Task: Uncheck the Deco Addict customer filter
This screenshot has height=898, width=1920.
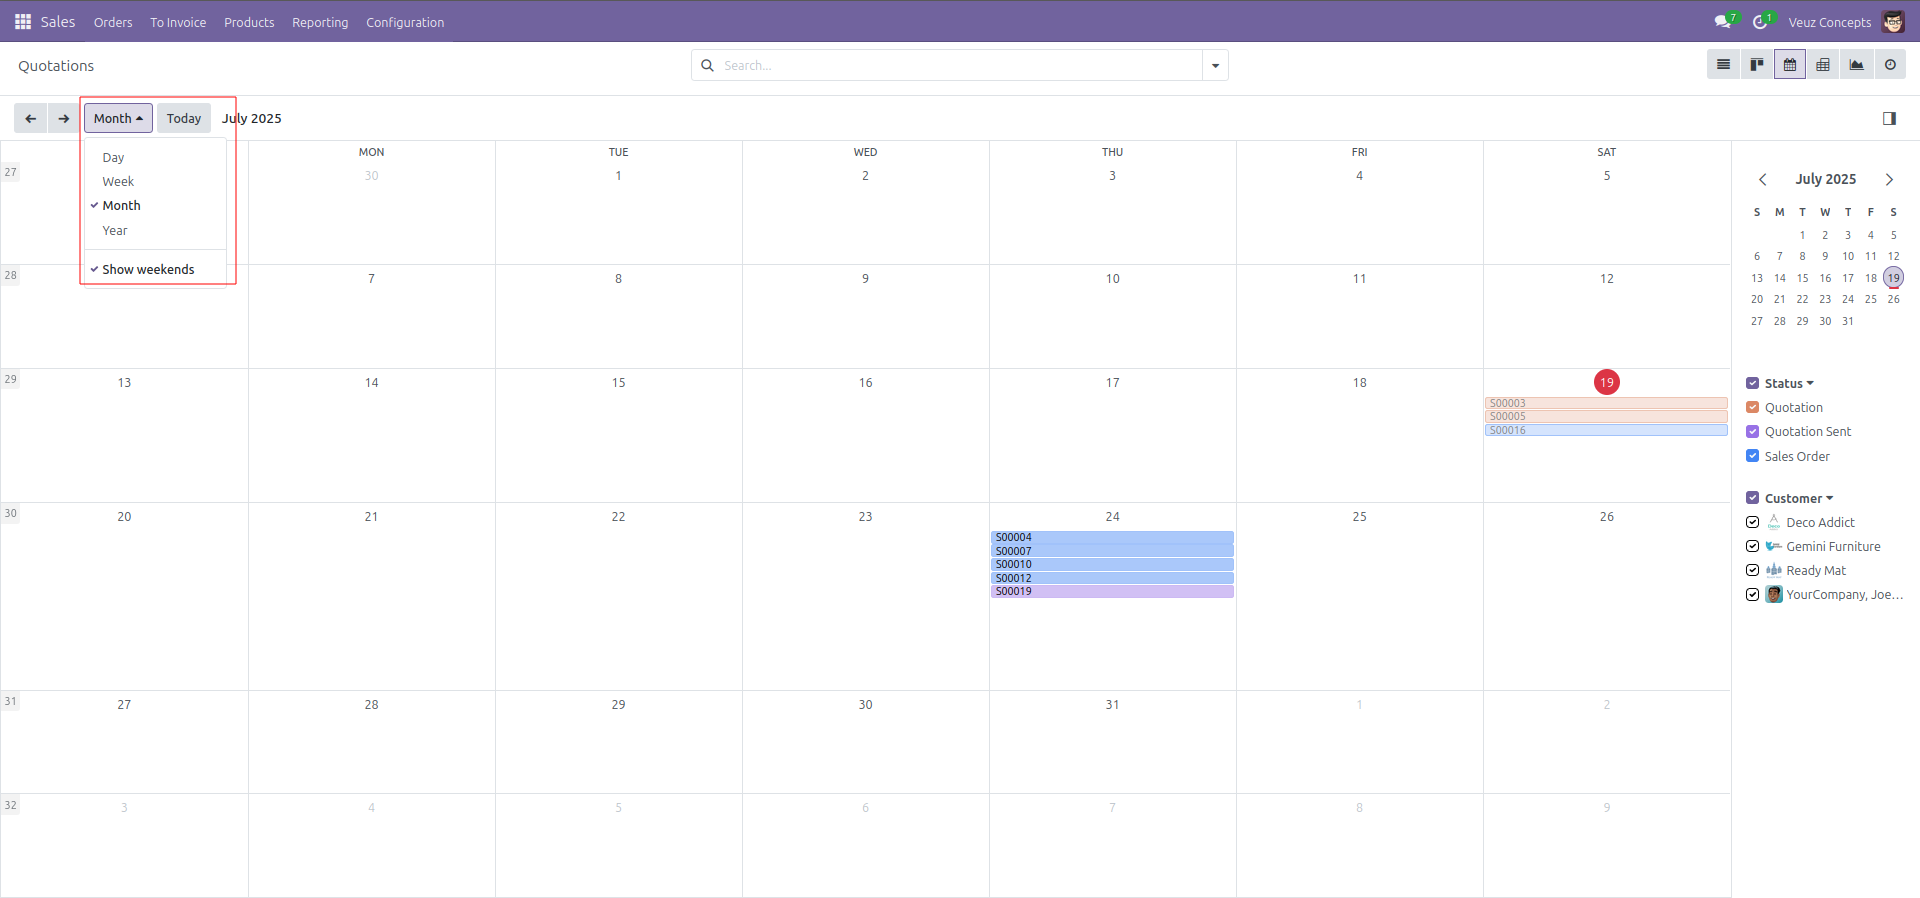Action: [x=1752, y=522]
